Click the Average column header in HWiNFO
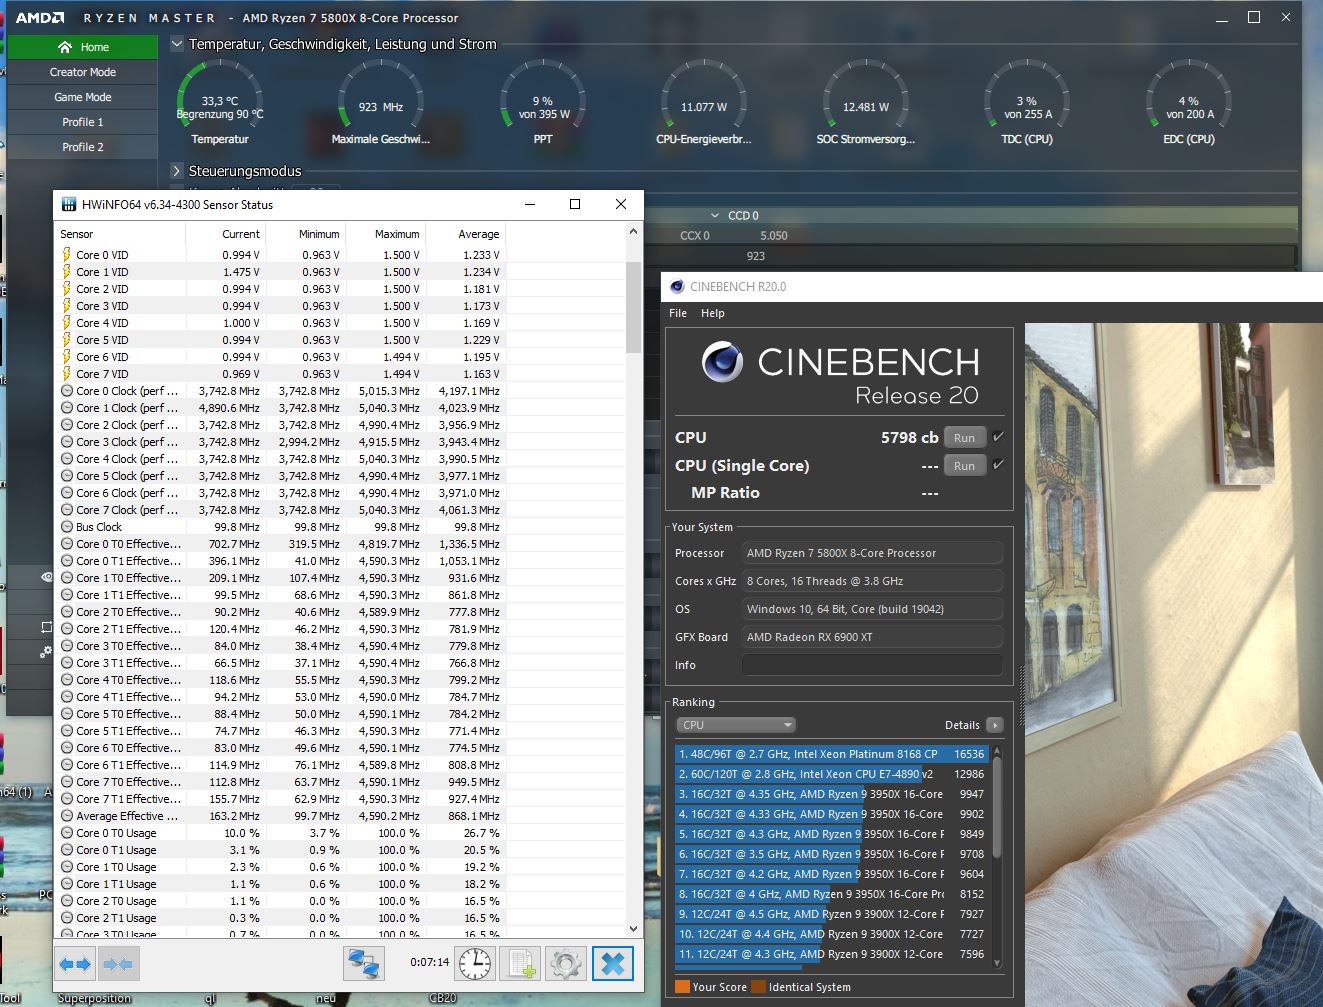Viewport: 1323px width, 1007px height. (466, 234)
